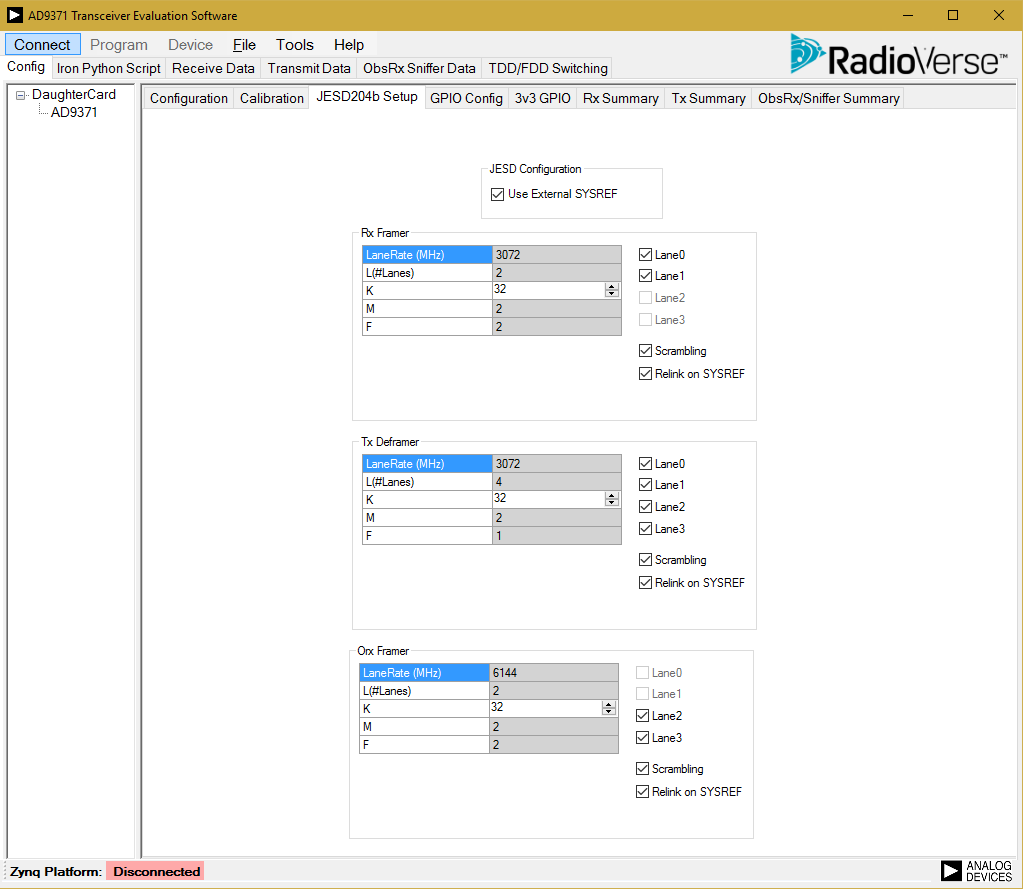1023x889 pixels.
Task: Uncheck Lane0 in Rx Framer
Action: [x=645, y=255]
